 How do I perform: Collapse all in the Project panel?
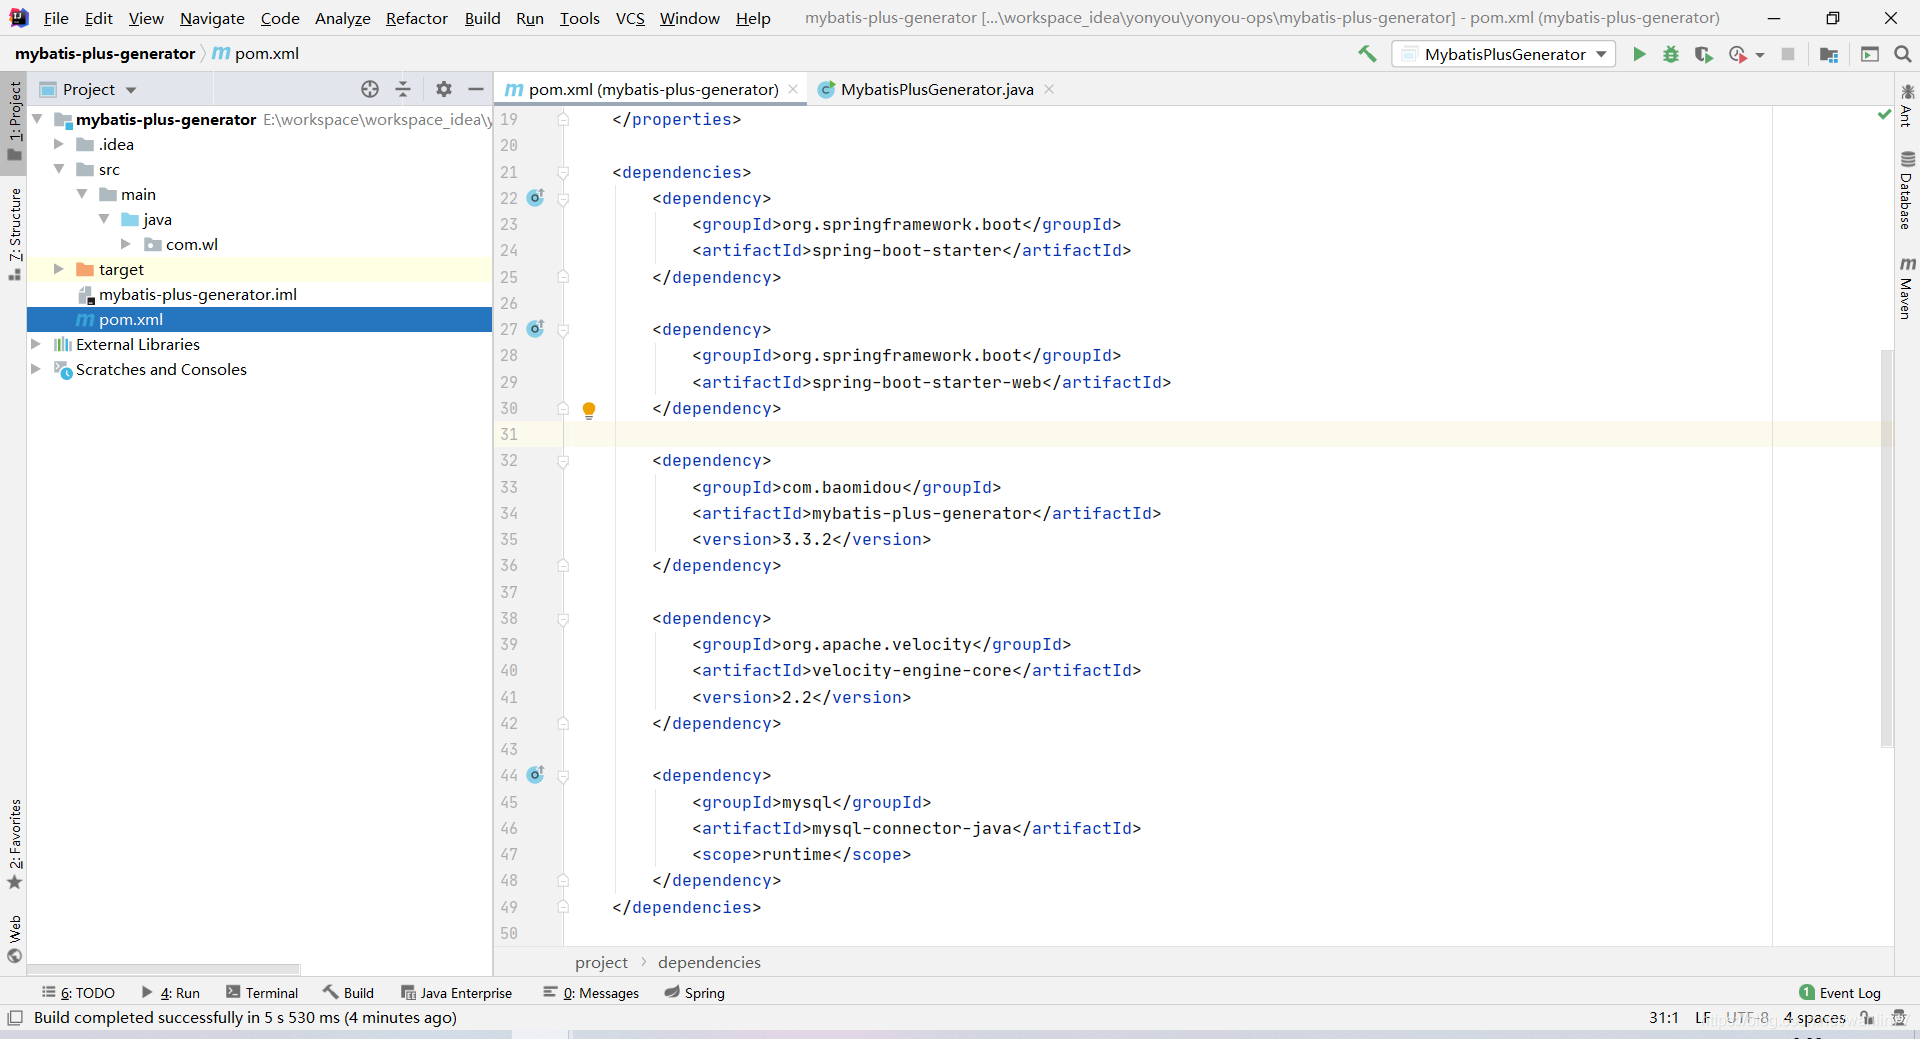coord(403,89)
